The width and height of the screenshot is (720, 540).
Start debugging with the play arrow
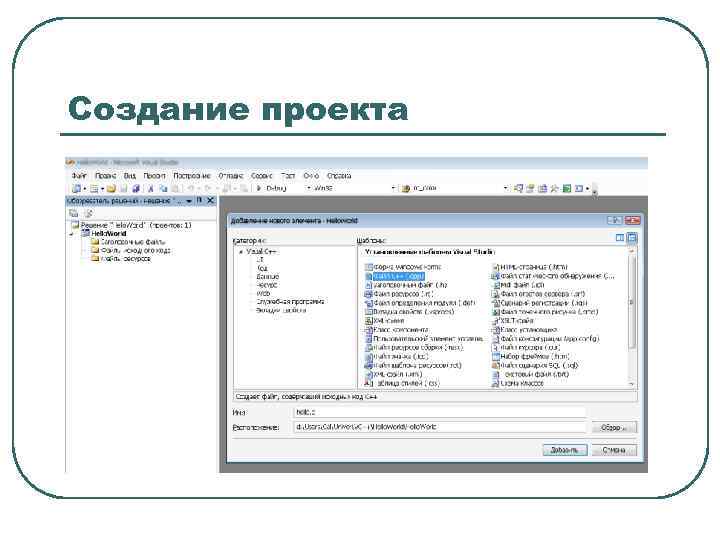[259, 188]
